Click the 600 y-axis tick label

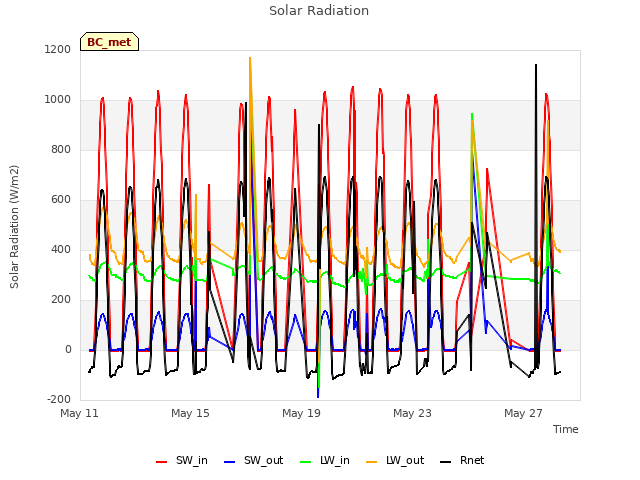click(61, 199)
